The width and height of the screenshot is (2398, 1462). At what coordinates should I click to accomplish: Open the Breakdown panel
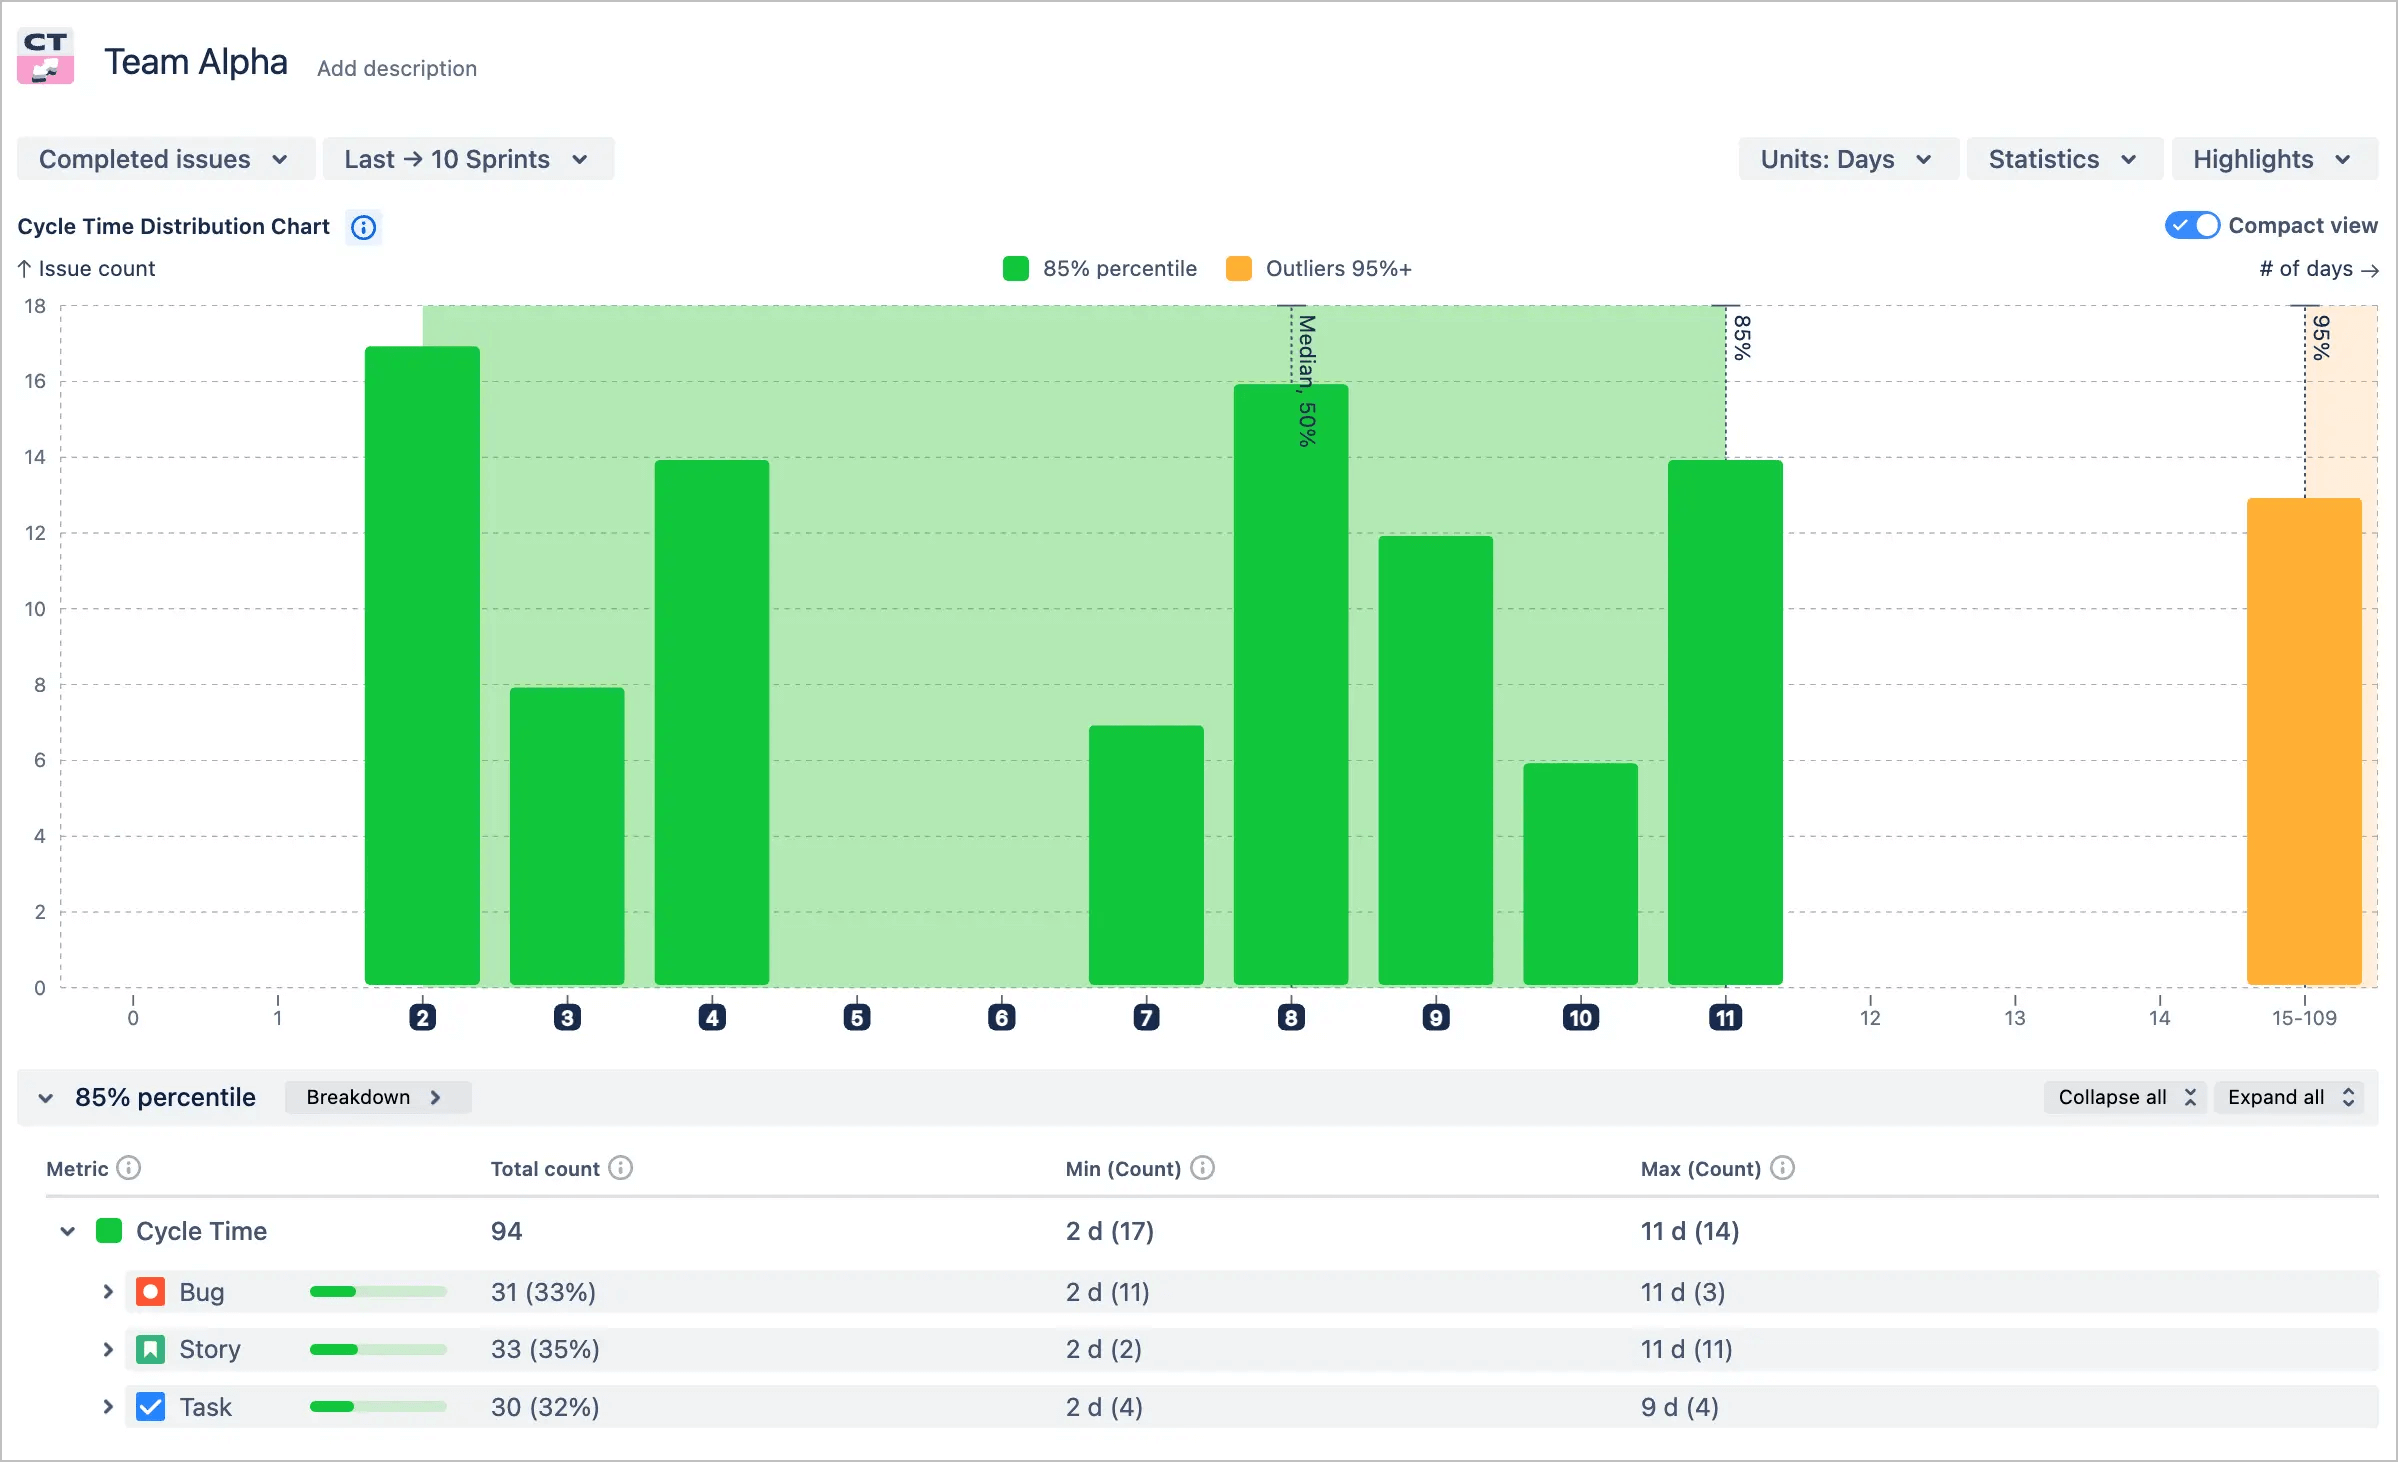[x=377, y=1097]
